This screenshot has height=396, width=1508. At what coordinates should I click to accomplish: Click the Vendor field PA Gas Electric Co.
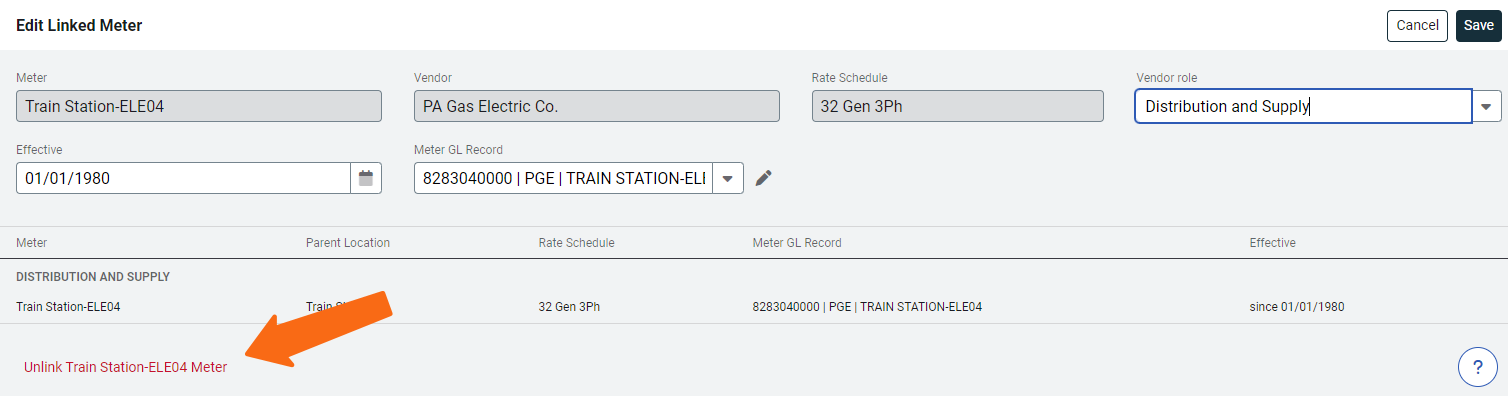click(597, 106)
